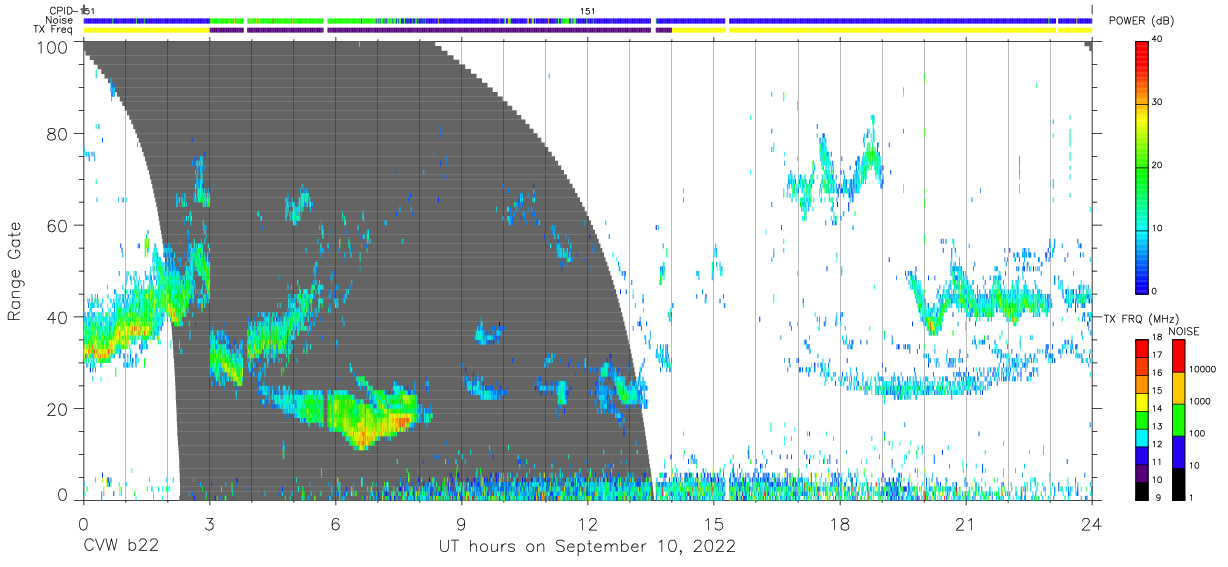The height and width of the screenshot is (567, 1228).
Task: Click the y-axis tick label "100"
Action: pos(52,47)
